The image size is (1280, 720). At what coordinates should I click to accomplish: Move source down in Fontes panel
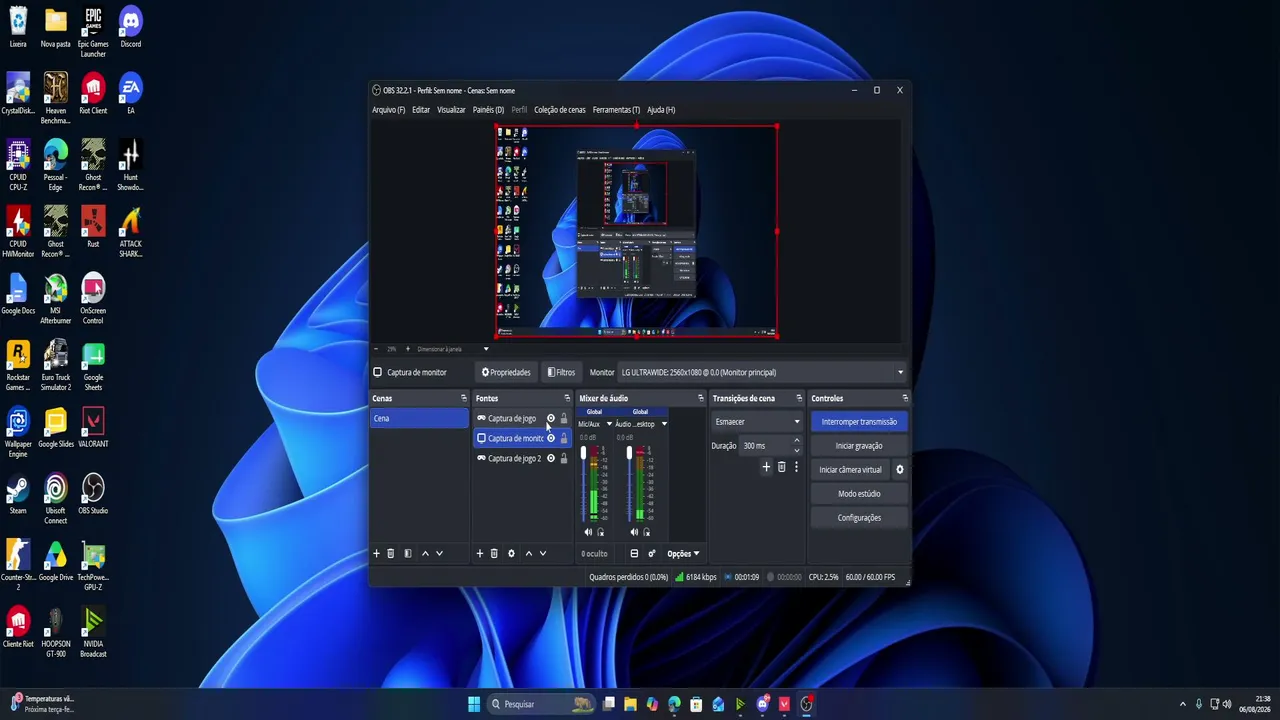(x=543, y=553)
